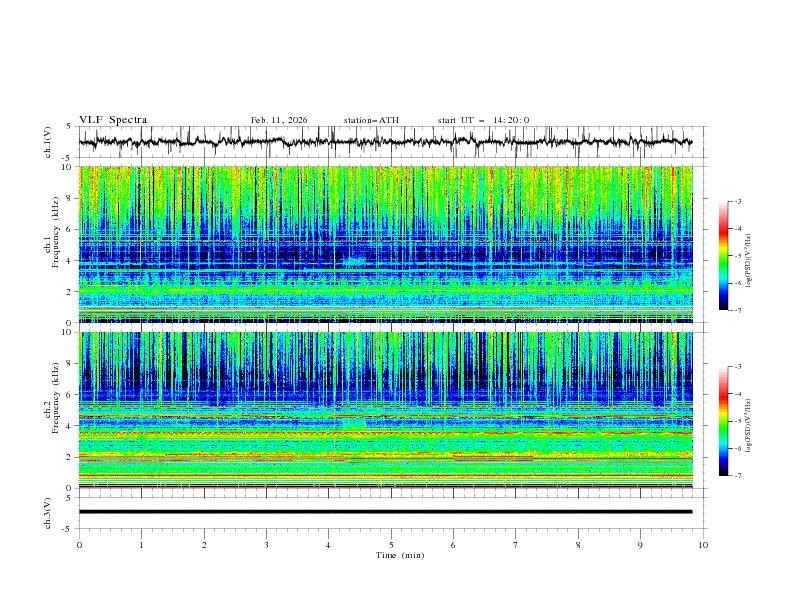The height and width of the screenshot is (612, 792).
Task: Click the ch.1 spectrogram panel
Action: [385, 244]
